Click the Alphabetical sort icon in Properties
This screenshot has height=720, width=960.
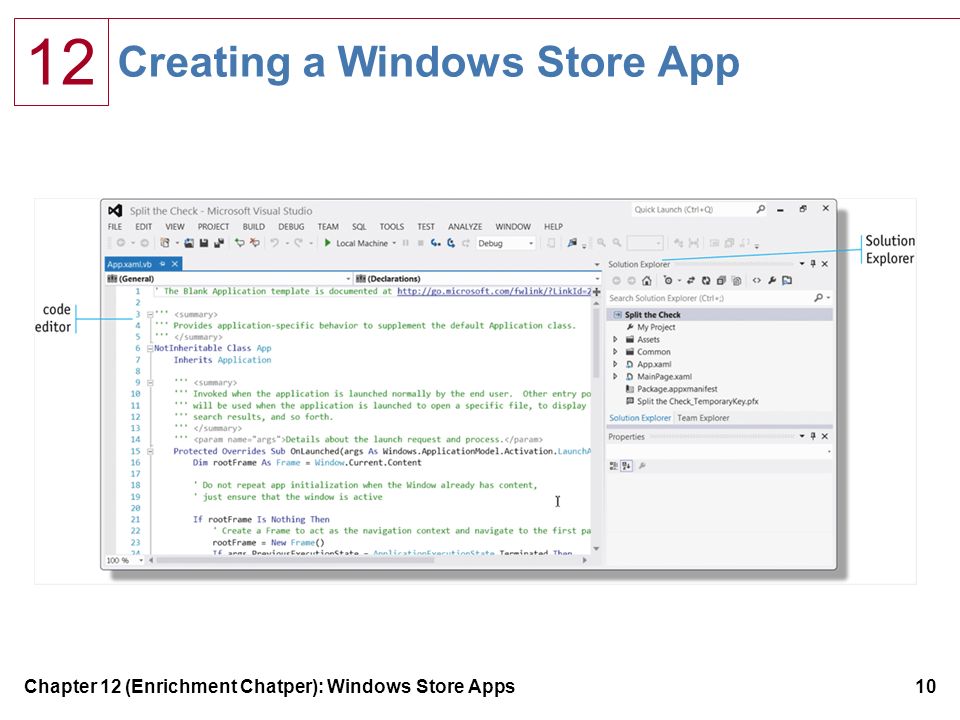(626, 466)
